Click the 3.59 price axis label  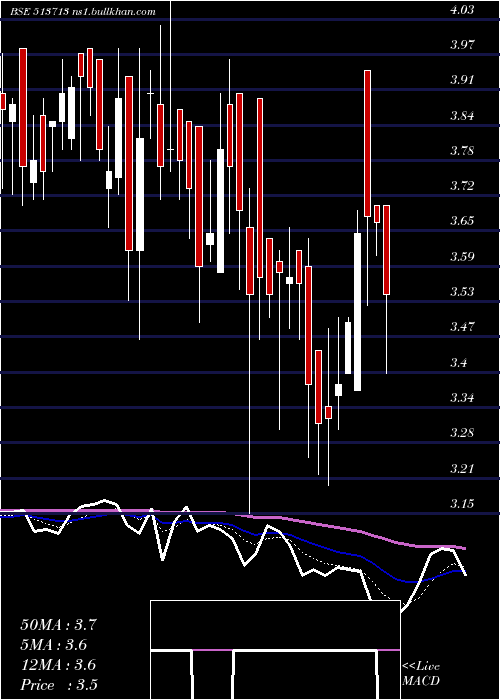(x=462, y=256)
